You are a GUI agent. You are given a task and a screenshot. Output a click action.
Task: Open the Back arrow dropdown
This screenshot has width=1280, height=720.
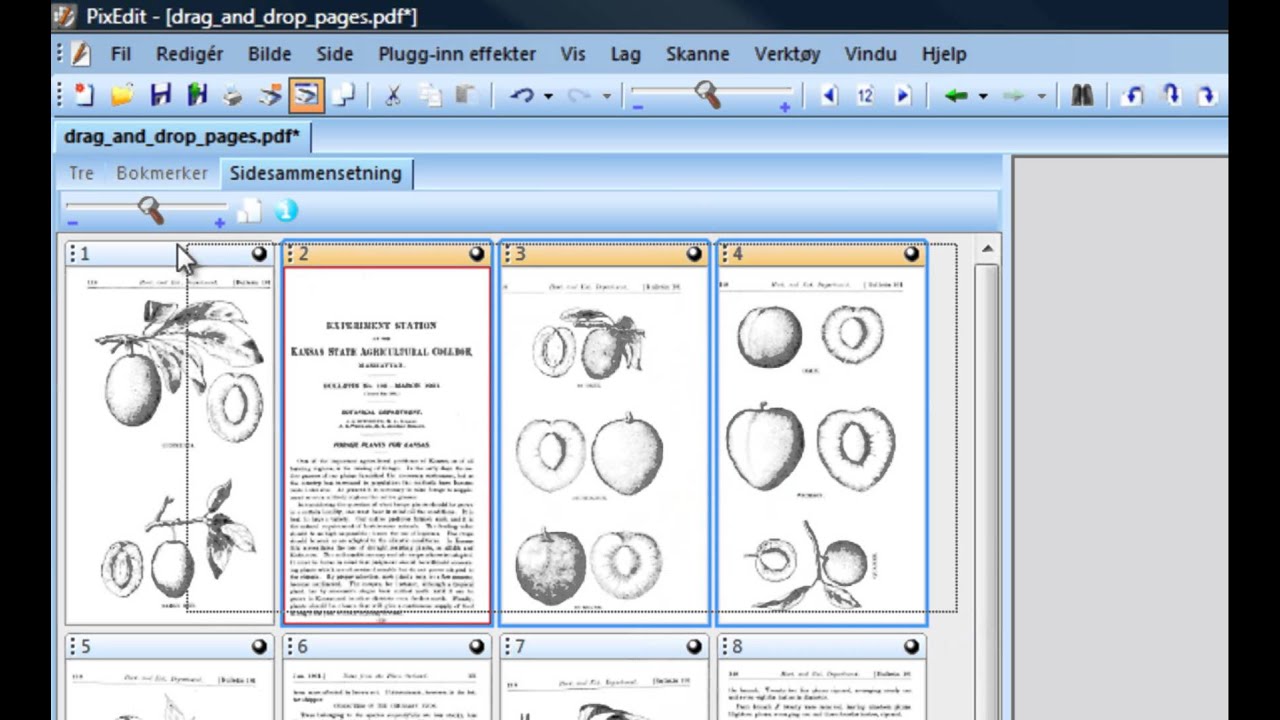(x=983, y=97)
